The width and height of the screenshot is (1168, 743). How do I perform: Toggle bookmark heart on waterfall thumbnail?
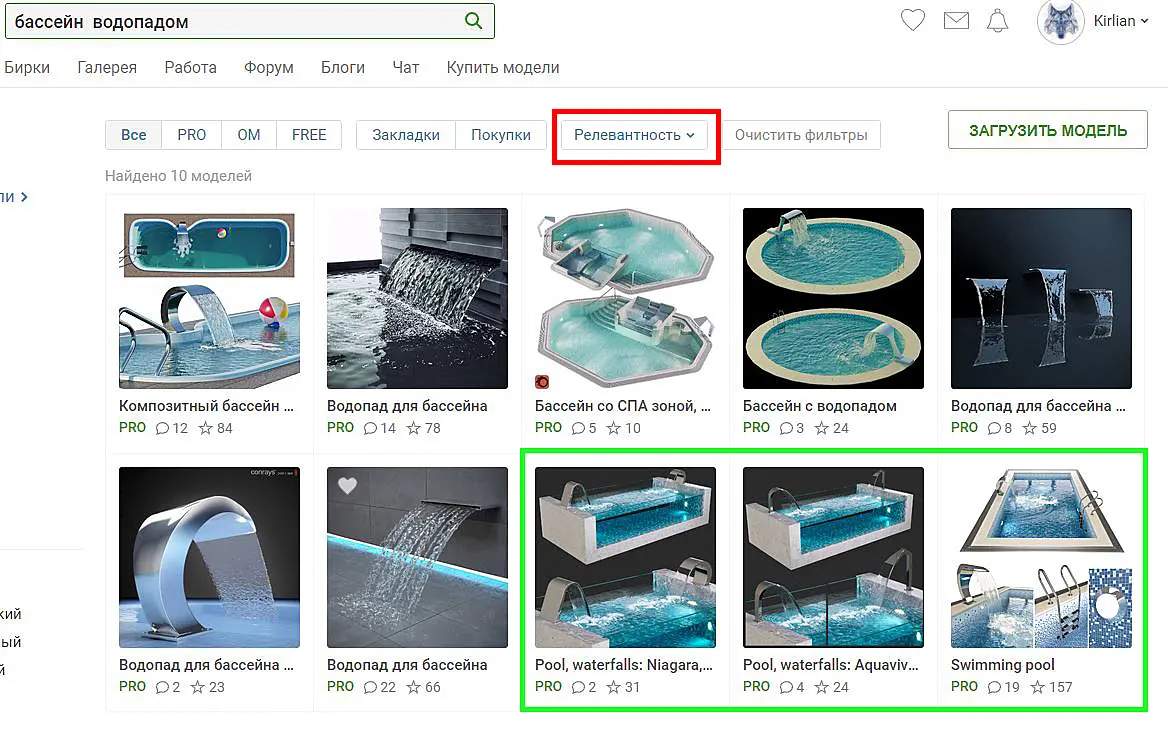click(347, 485)
